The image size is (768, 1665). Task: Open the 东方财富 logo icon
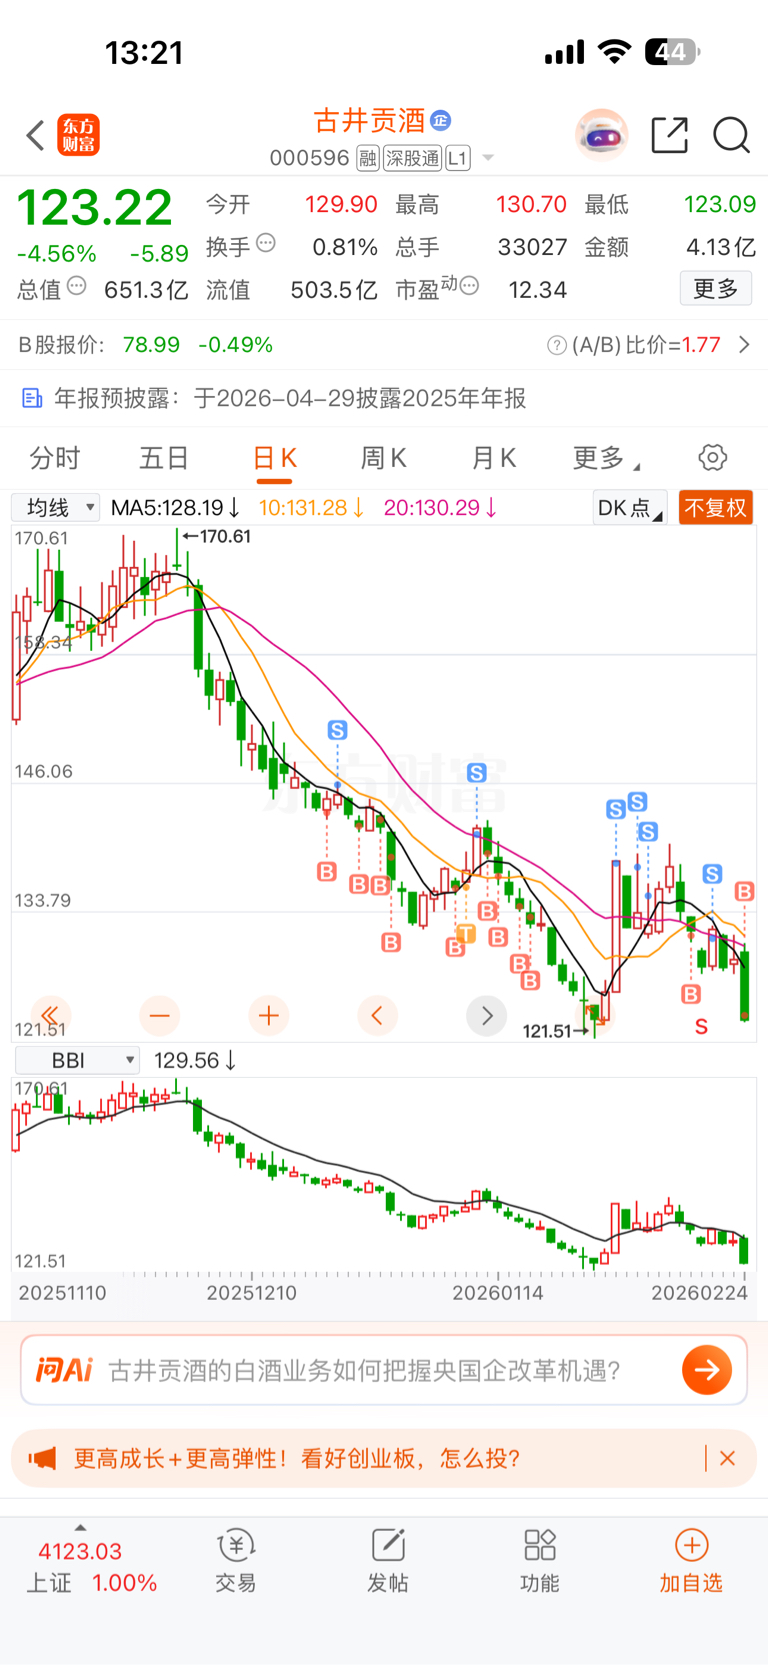coord(79,135)
